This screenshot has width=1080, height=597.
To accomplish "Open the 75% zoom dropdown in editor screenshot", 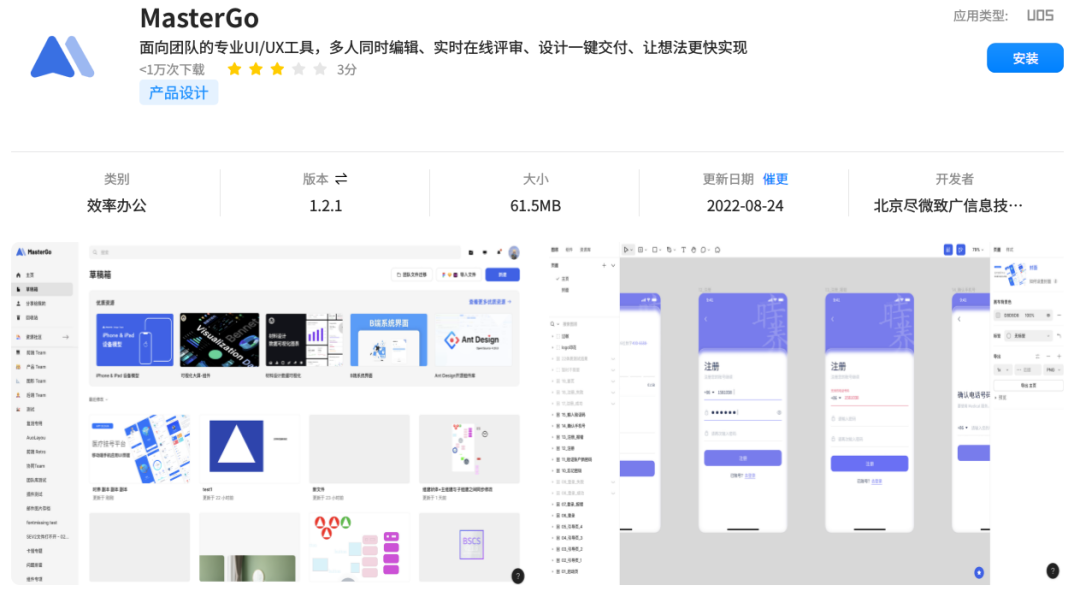I will pyautogui.click(x=977, y=250).
